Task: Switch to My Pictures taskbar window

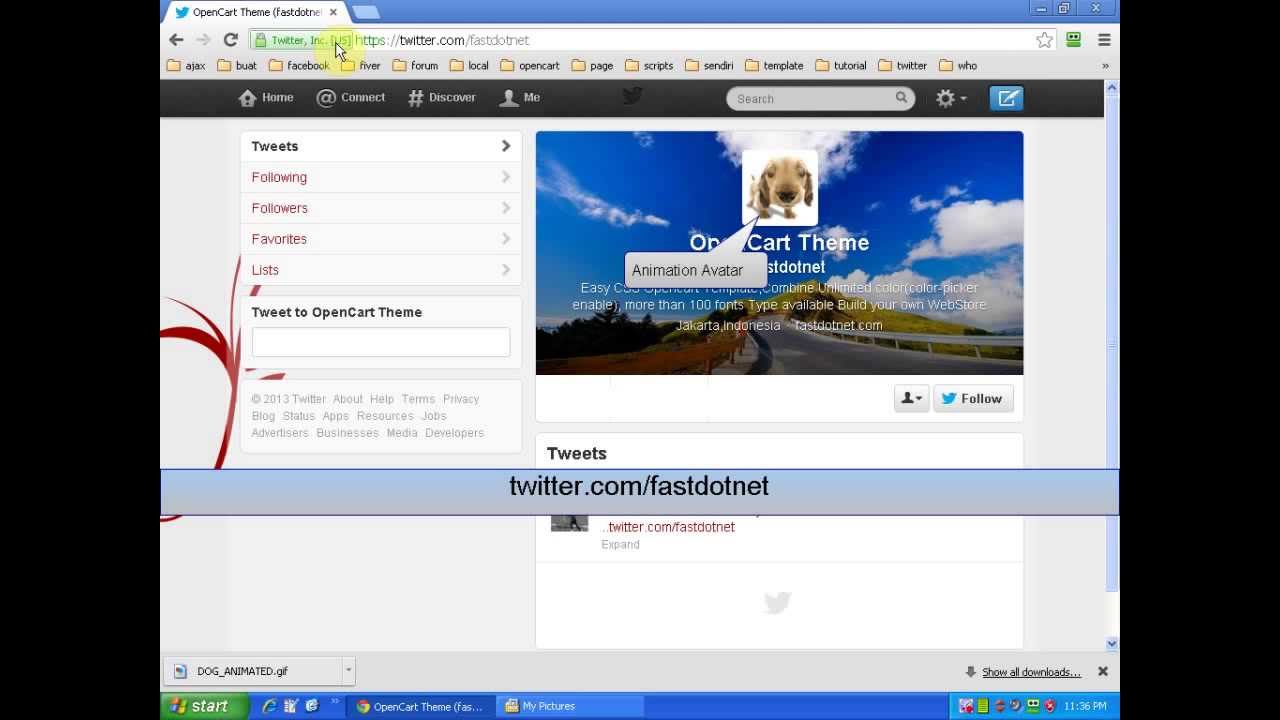Action: pyautogui.click(x=570, y=706)
